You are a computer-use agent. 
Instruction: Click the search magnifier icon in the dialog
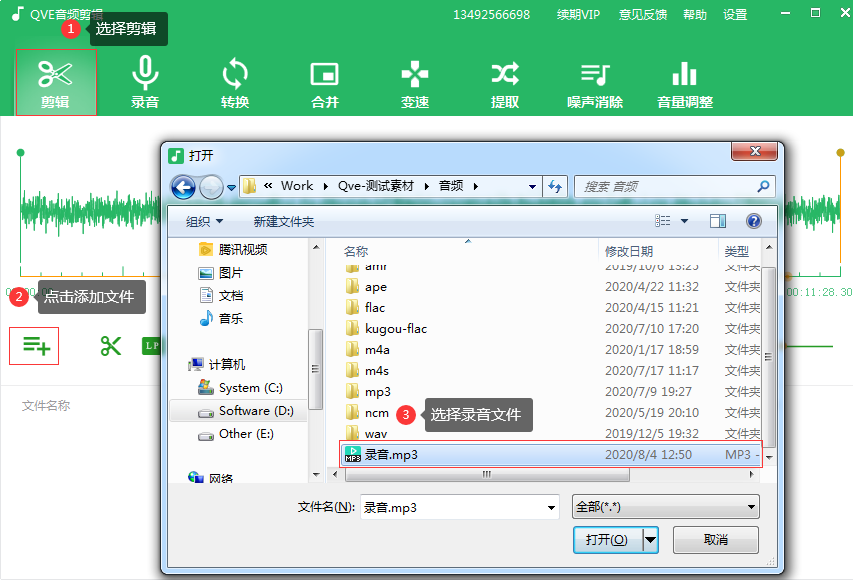(x=763, y=187)
